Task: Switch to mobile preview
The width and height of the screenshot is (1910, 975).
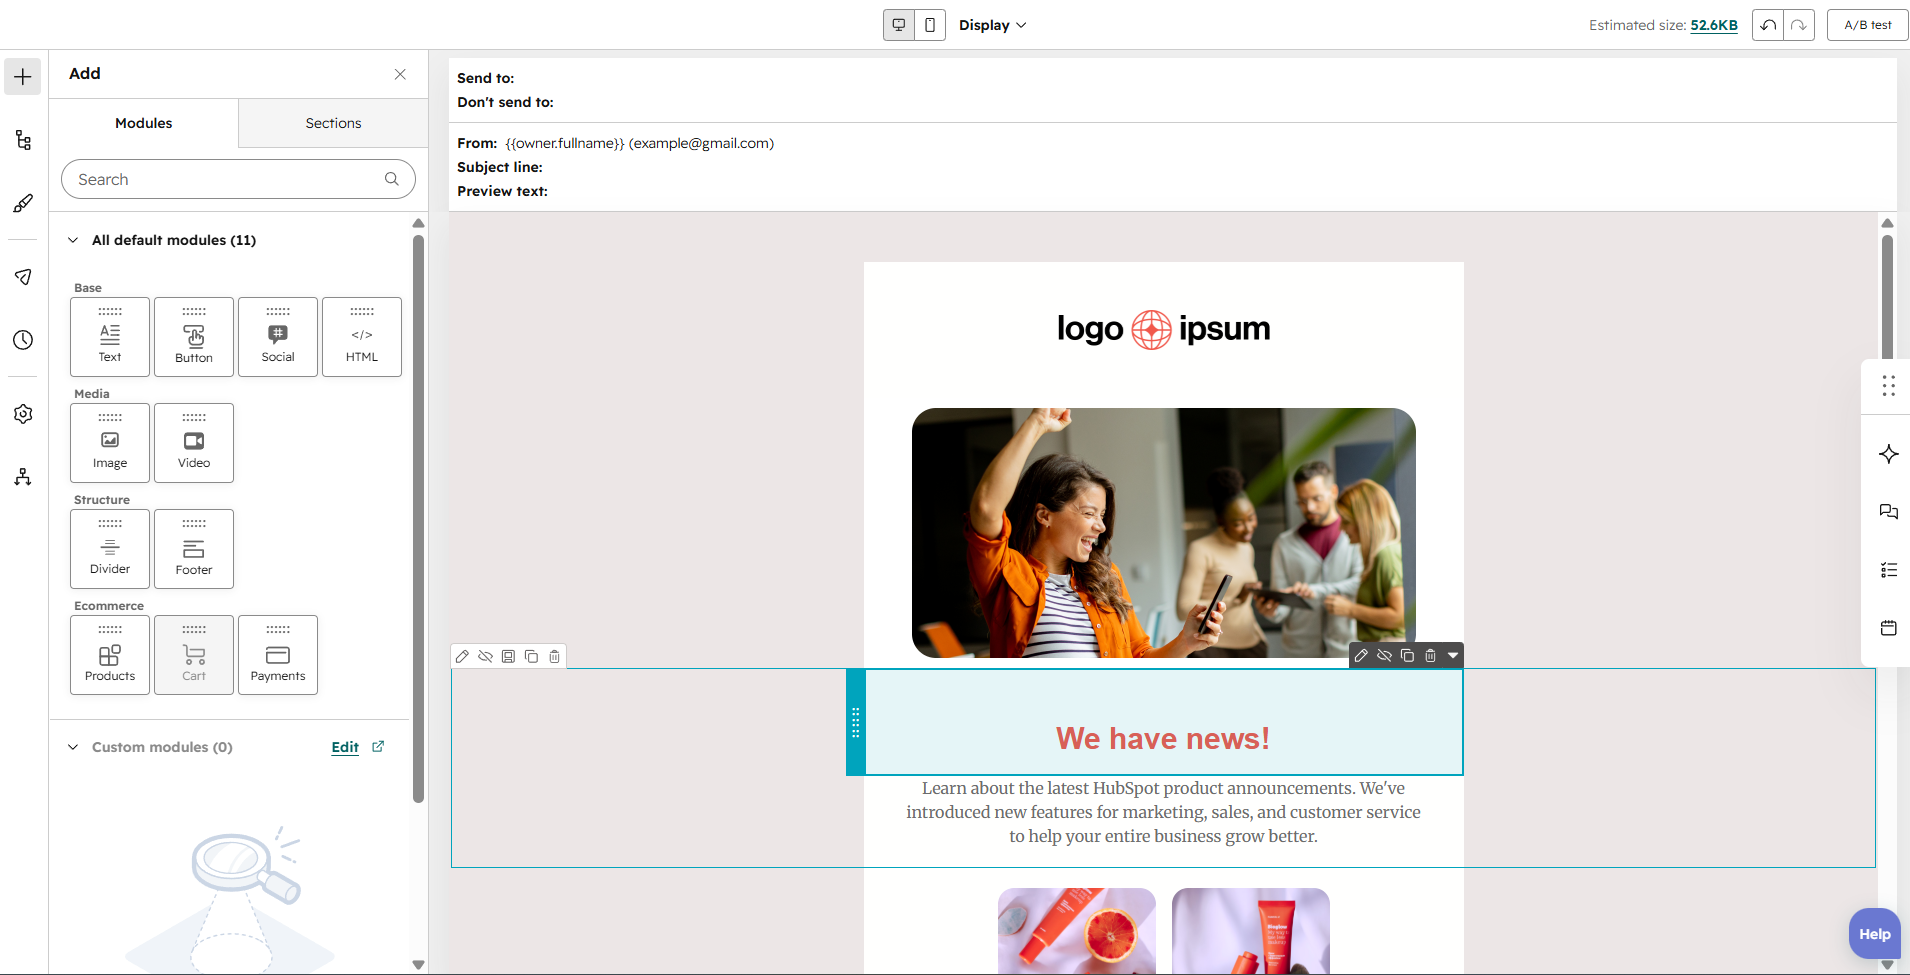Action: click(x=930, y=25)
